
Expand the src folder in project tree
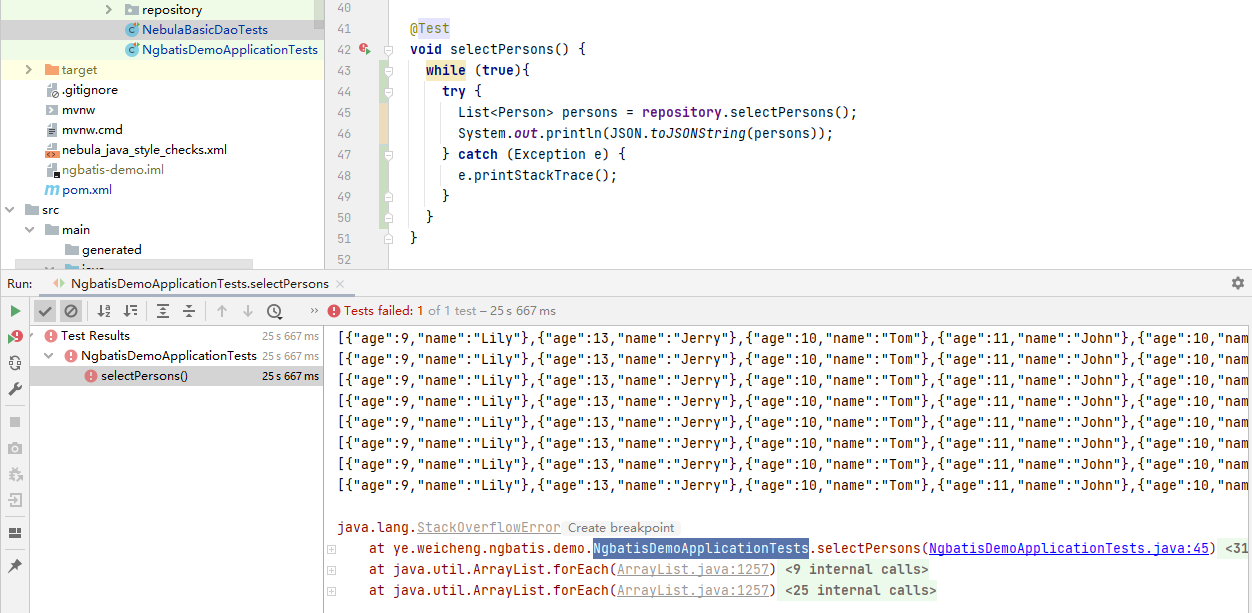10,209
